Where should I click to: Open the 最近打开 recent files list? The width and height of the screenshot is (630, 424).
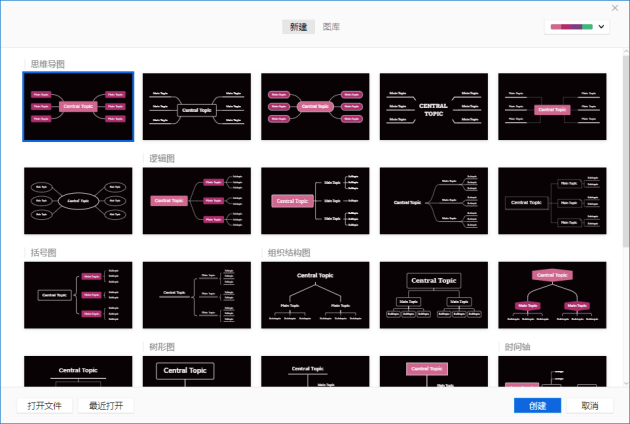coord(105,405)
